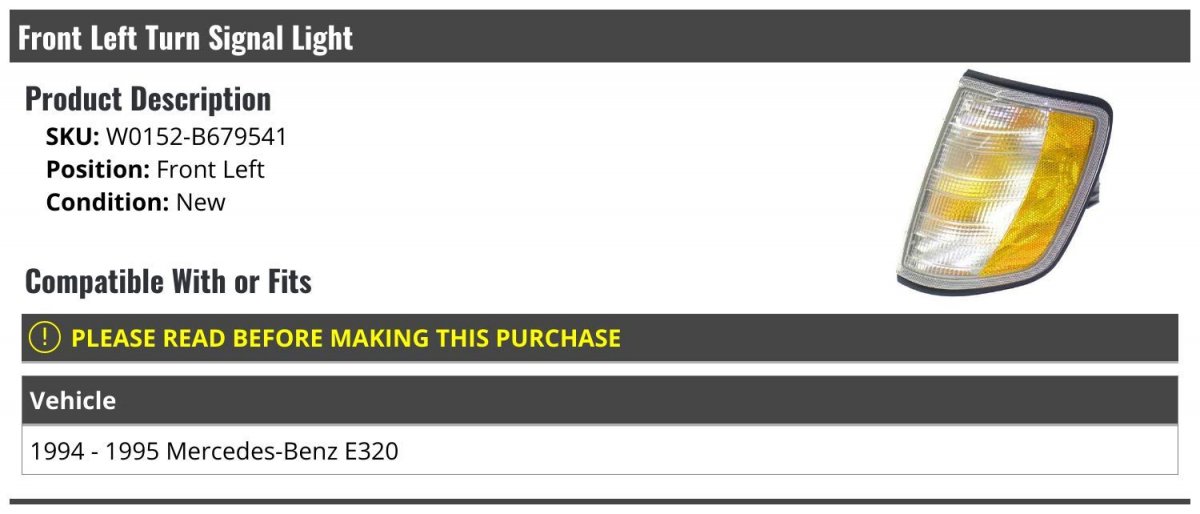1200x514 pixels.
Task: Click the Product Description heading
Action: (x=148, y=99)
